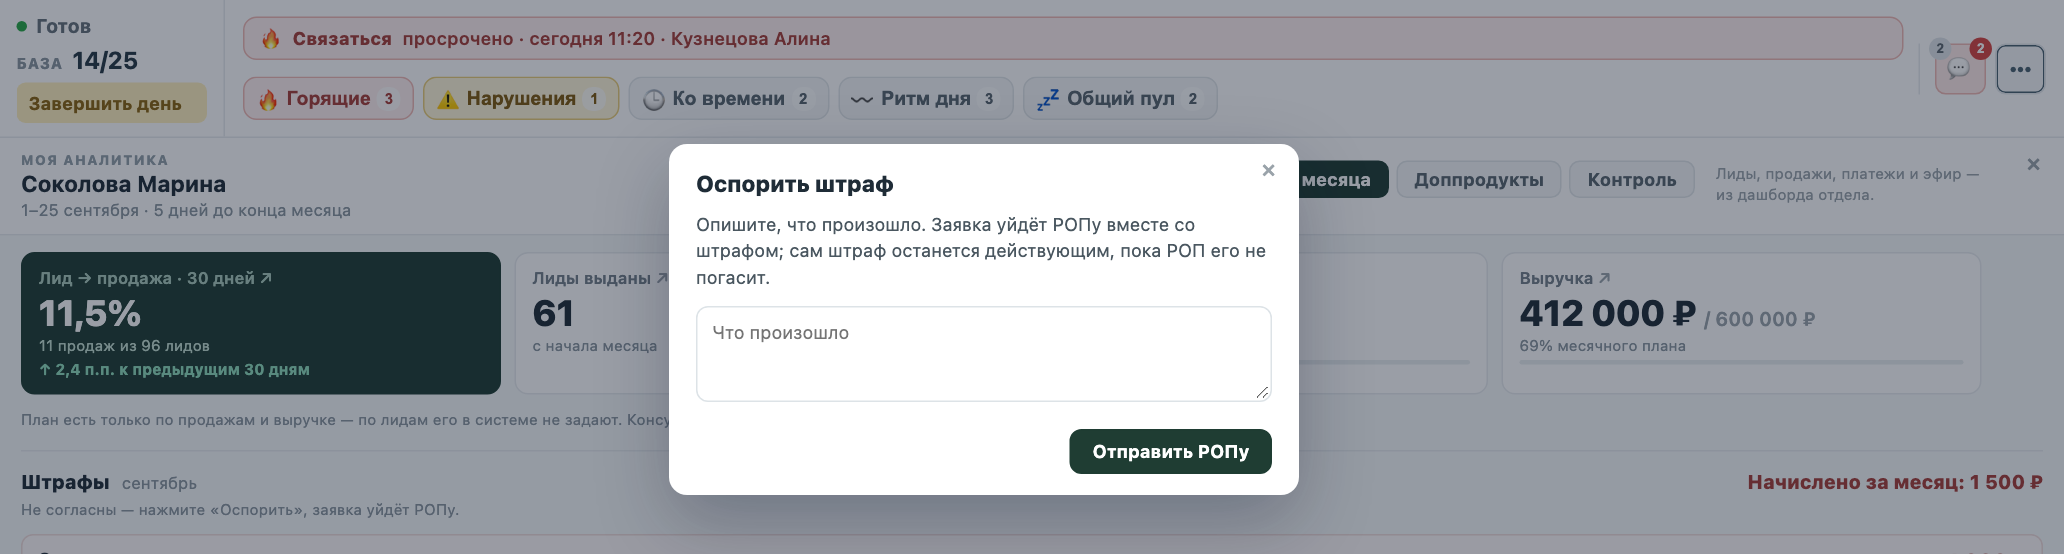
Task: Open the Горящие filter chip
Action: [328, 98]
